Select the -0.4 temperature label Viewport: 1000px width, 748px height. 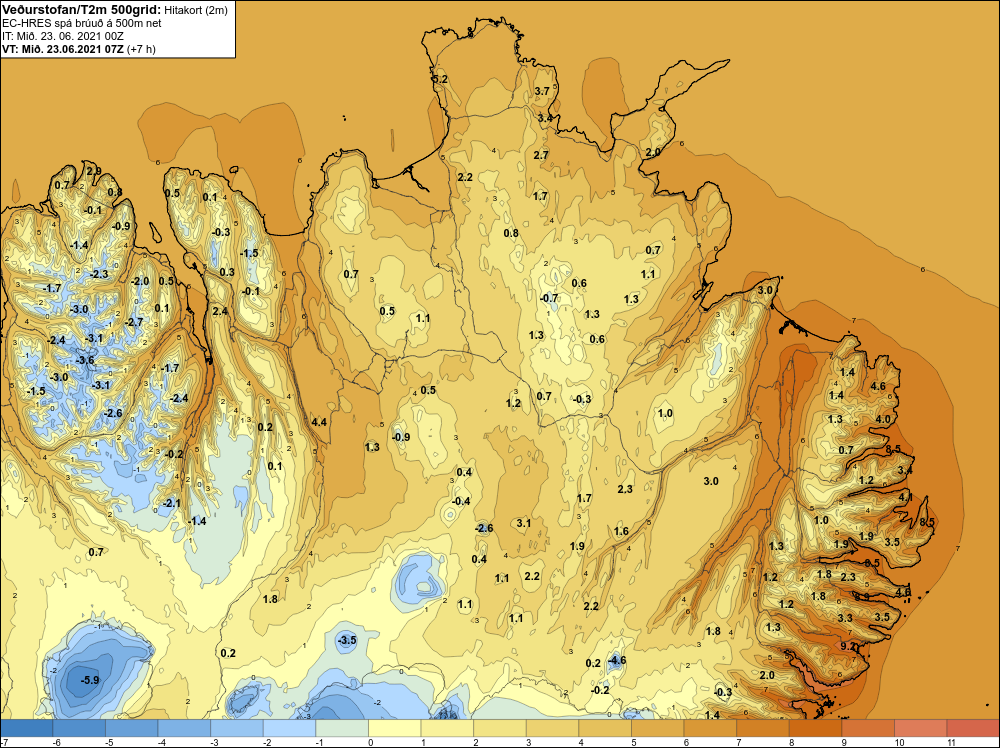[x=461, y=501]
